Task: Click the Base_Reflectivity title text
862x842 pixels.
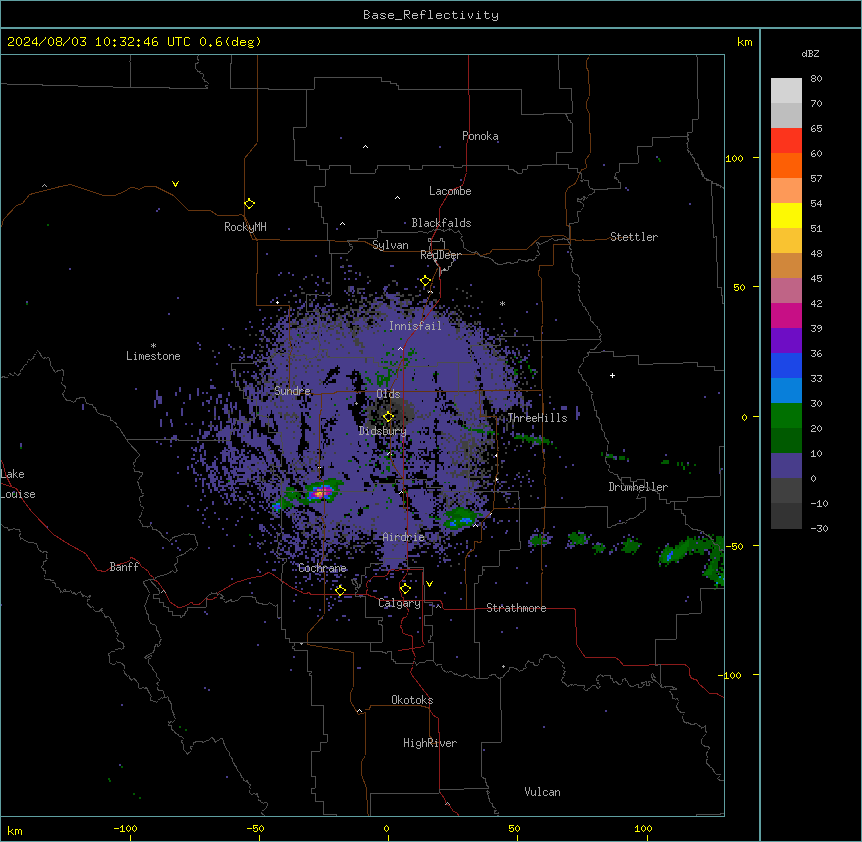Action: [x=430, y=15]
